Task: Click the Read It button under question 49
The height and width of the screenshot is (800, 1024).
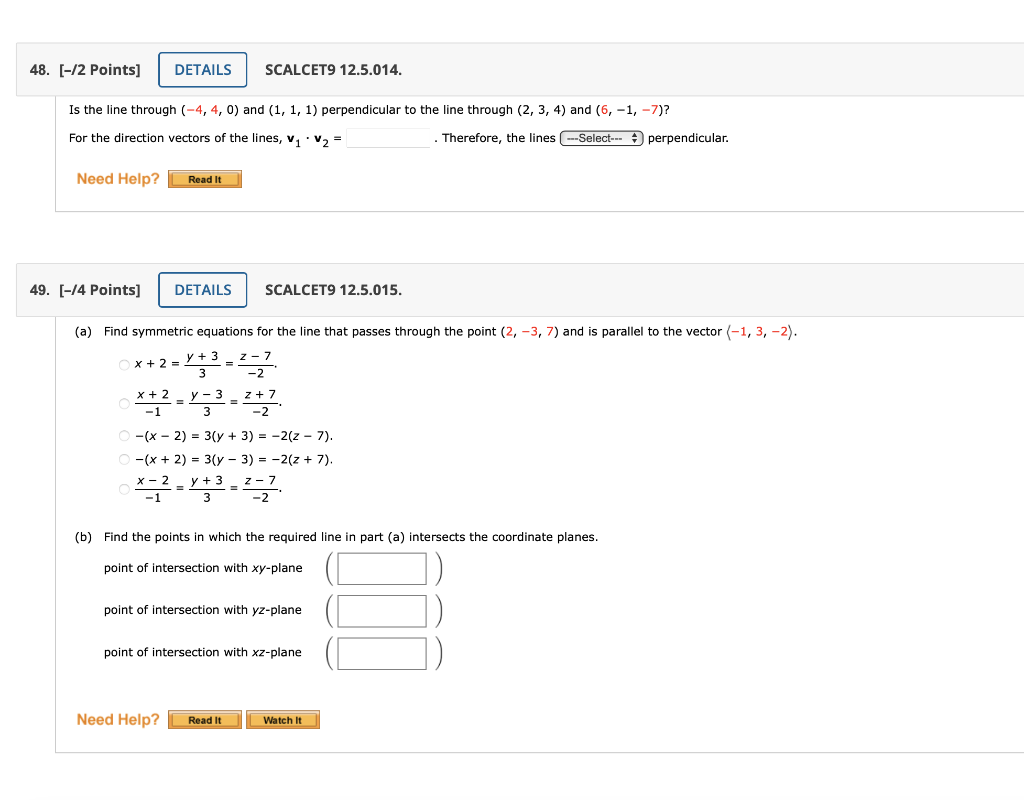Action: [204, 719]
